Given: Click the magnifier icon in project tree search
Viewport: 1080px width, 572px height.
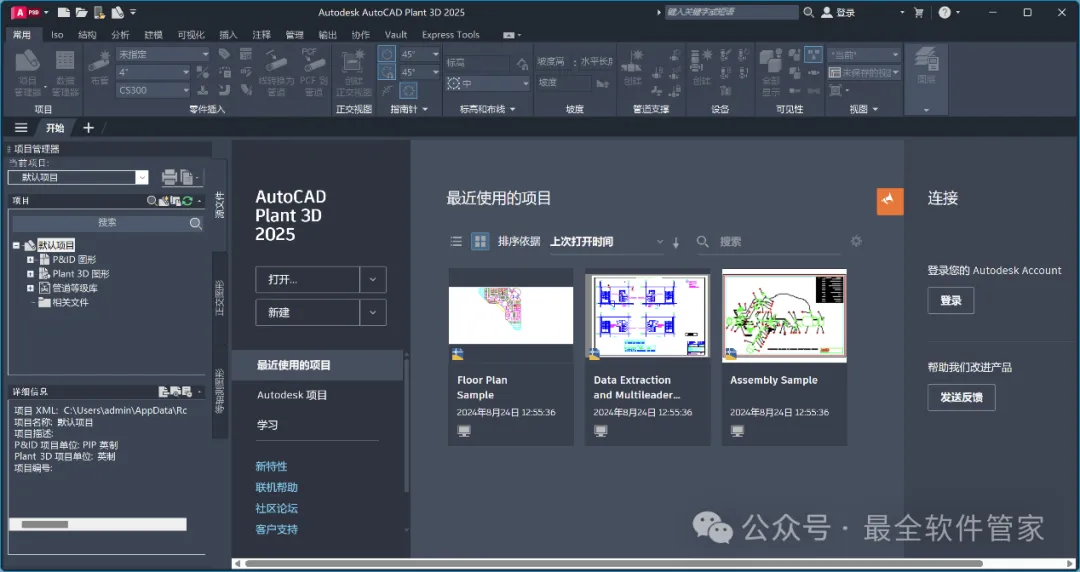Looking at the screenshot, I should coord(196,223).
